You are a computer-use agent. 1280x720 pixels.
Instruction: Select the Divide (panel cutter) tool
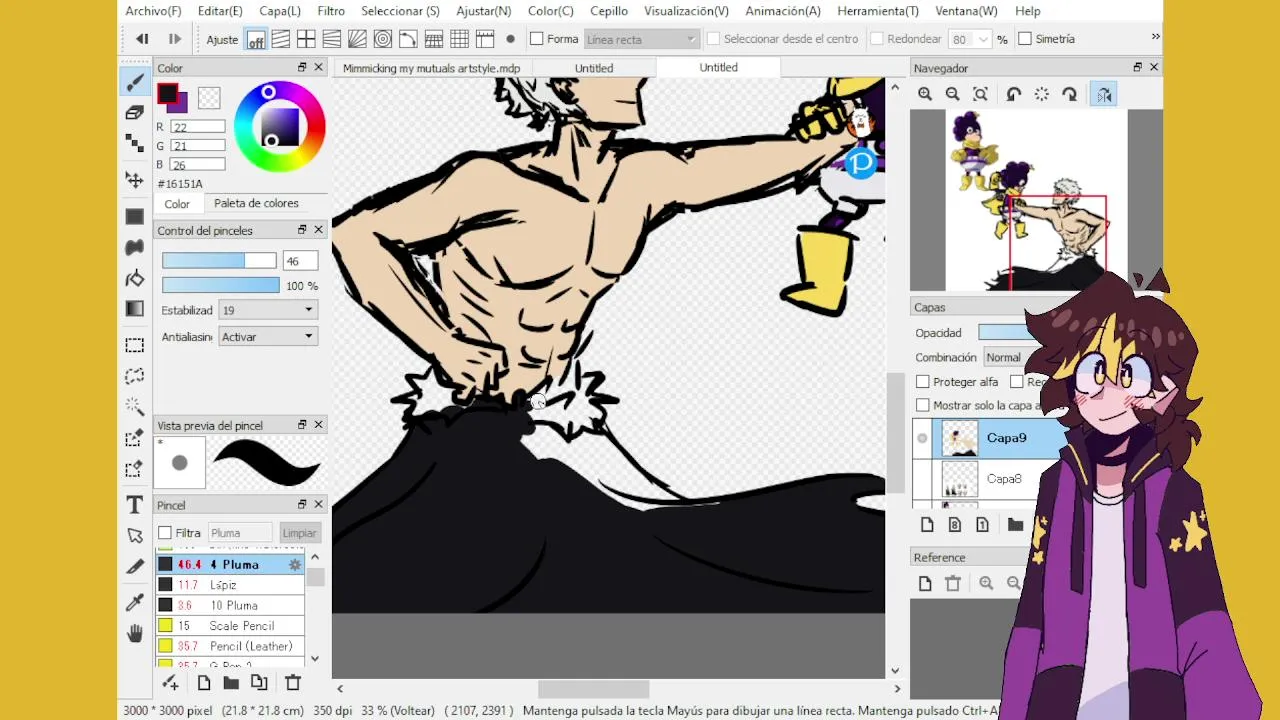coord(135,567)
